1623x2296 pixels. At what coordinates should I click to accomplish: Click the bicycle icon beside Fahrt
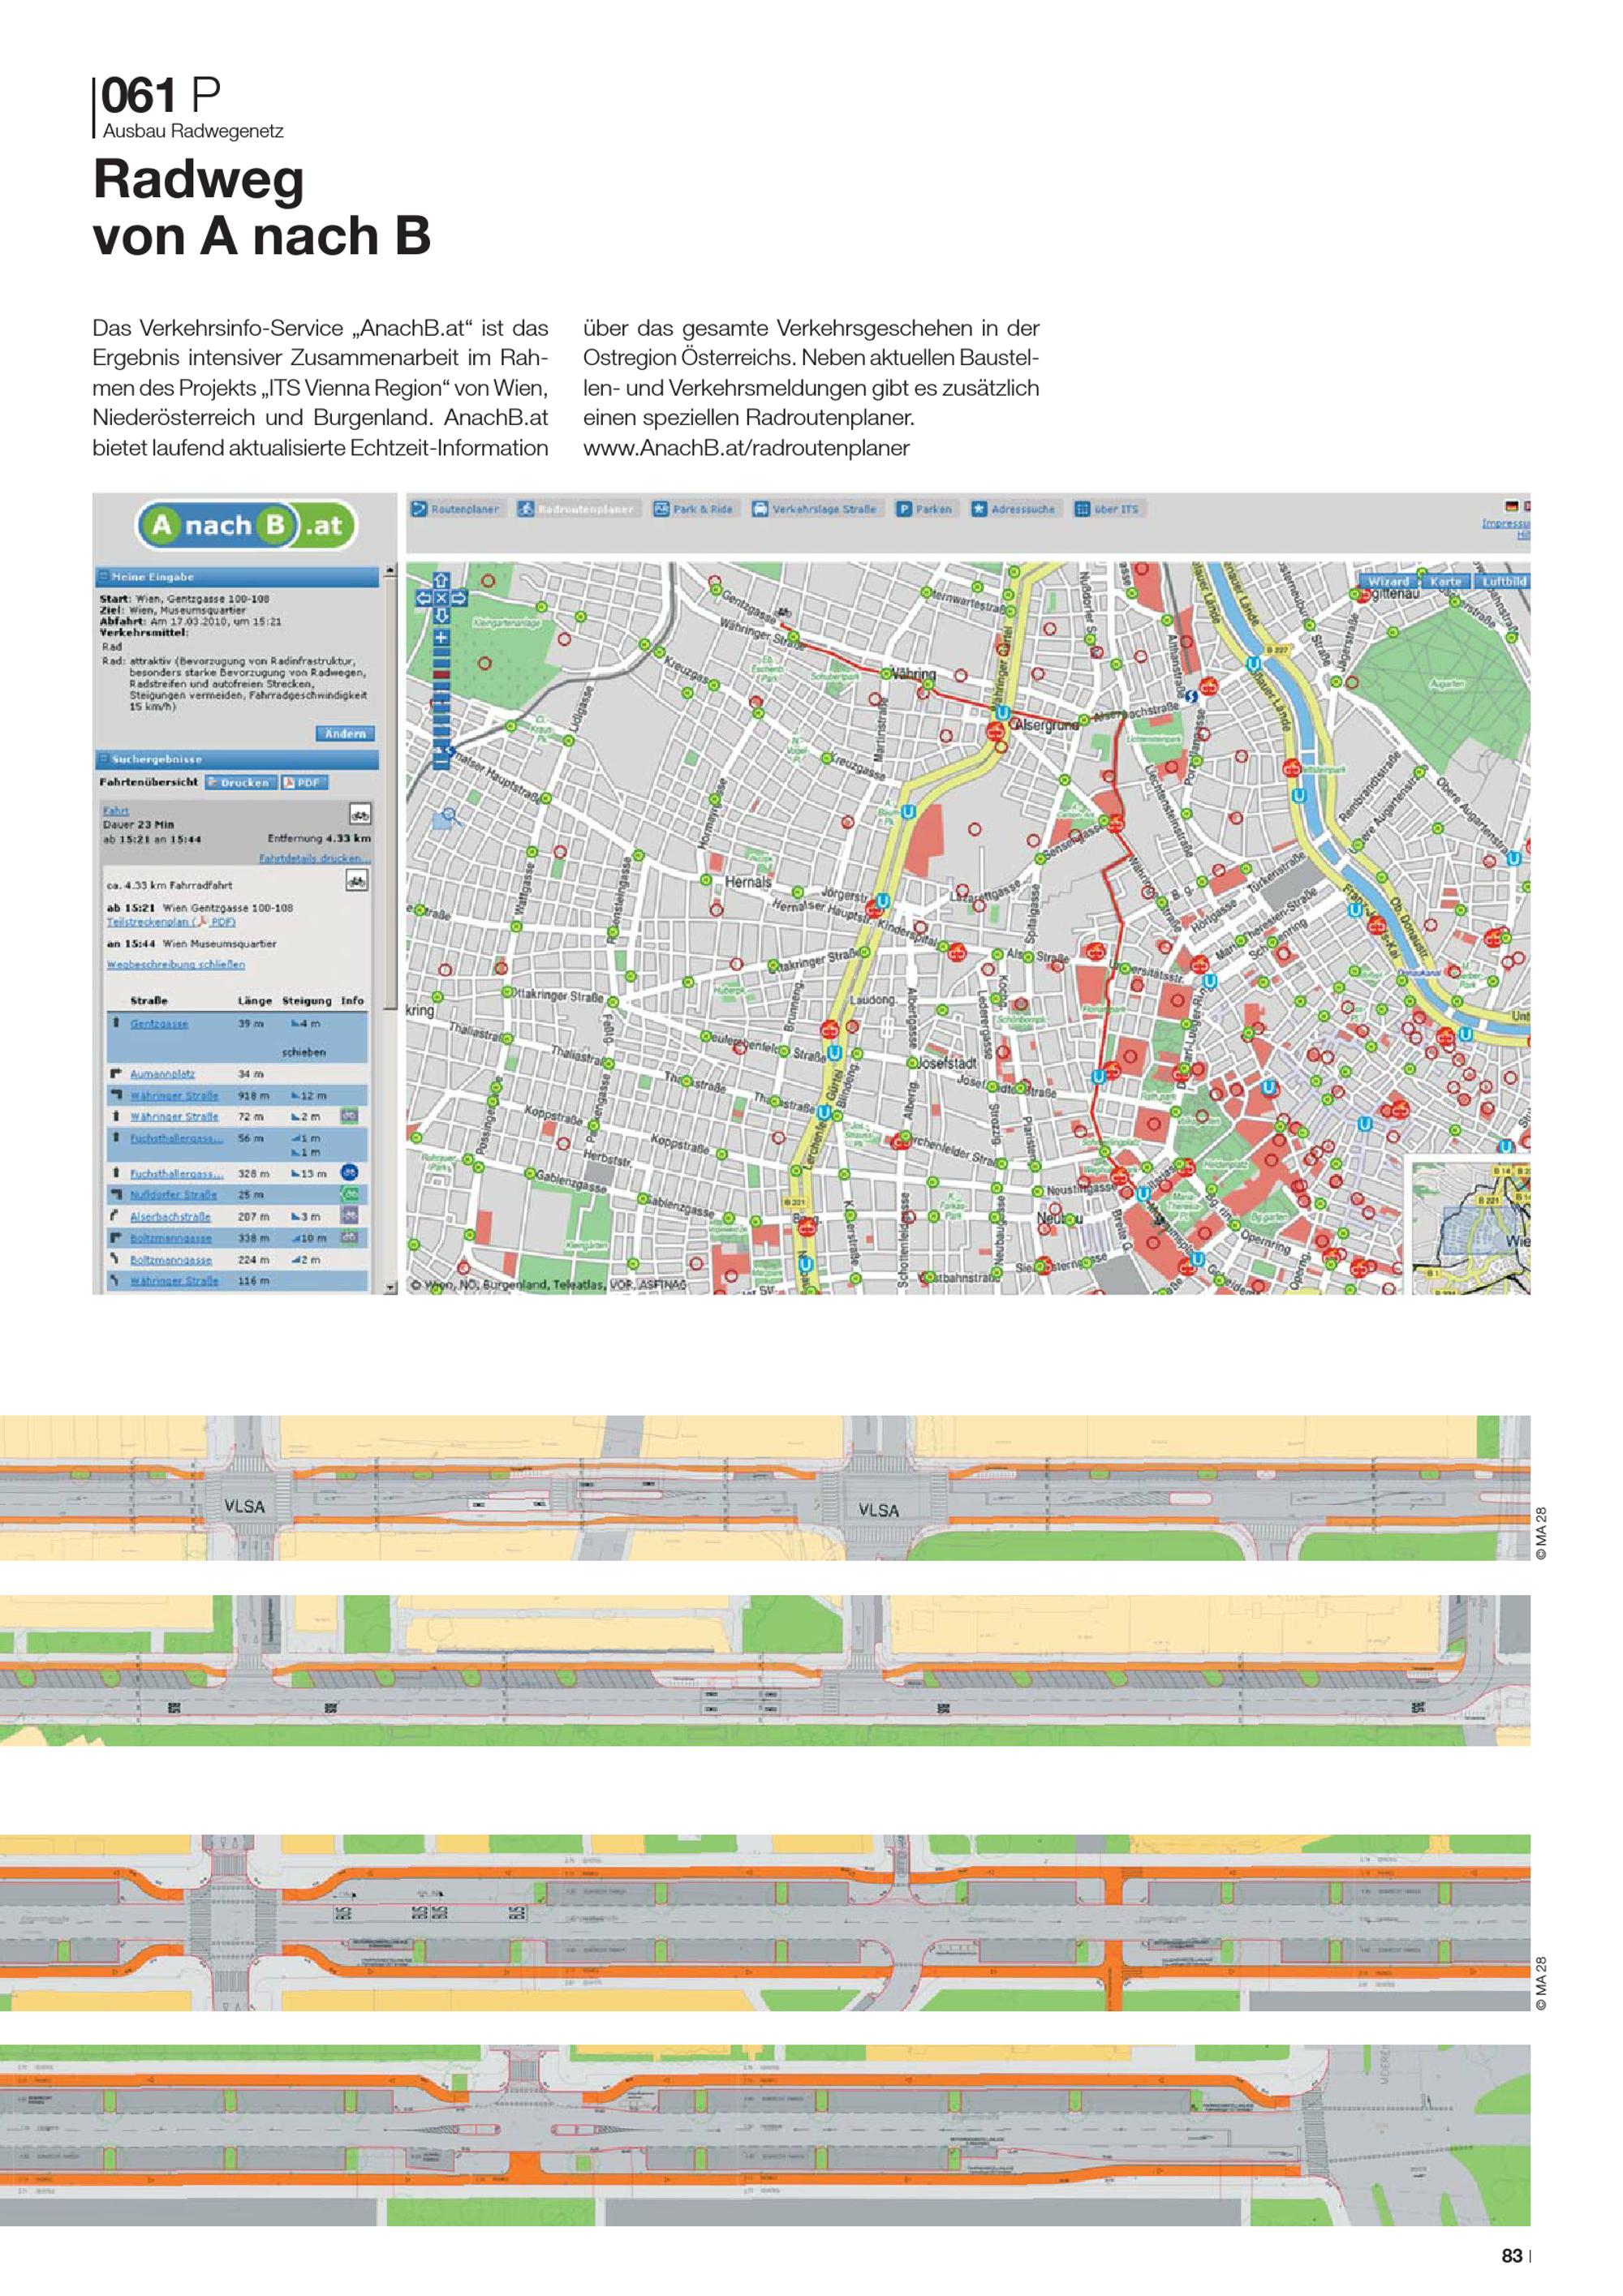tap(359, 813)
